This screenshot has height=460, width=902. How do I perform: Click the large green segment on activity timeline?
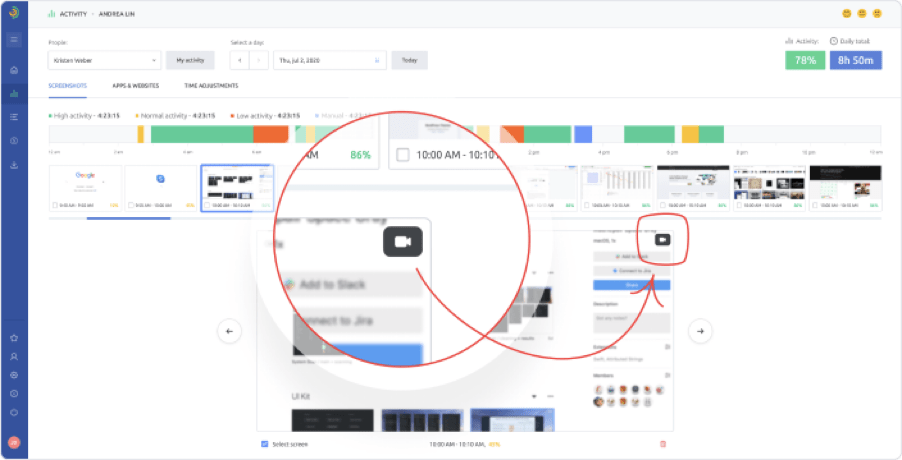202,134
